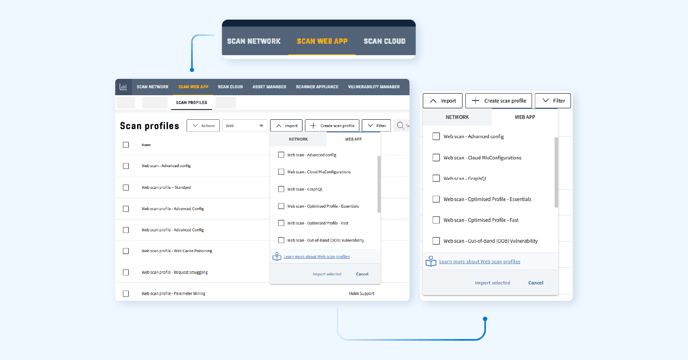
Task: Click the scrollbar in main window Import dropdown
Action: tap(379, 184)
